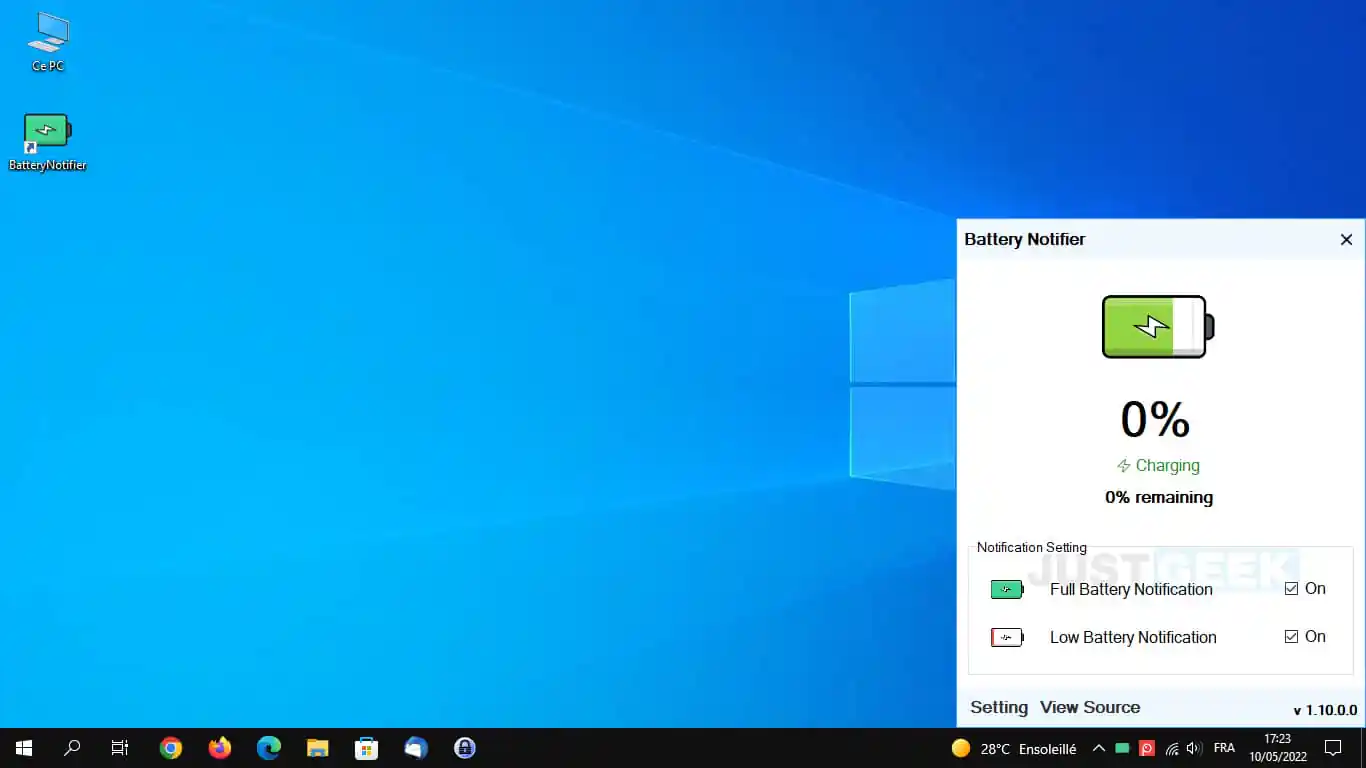Open Microsoft Edge from the taskbar

[x=269, y=748]
